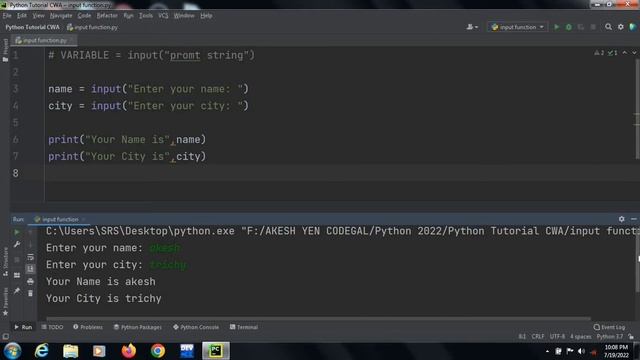The height and width of the screenshot is (360, 640).
Task: Rerun the program with the green Run-panel arrow
Action: [x=17, y=232]
